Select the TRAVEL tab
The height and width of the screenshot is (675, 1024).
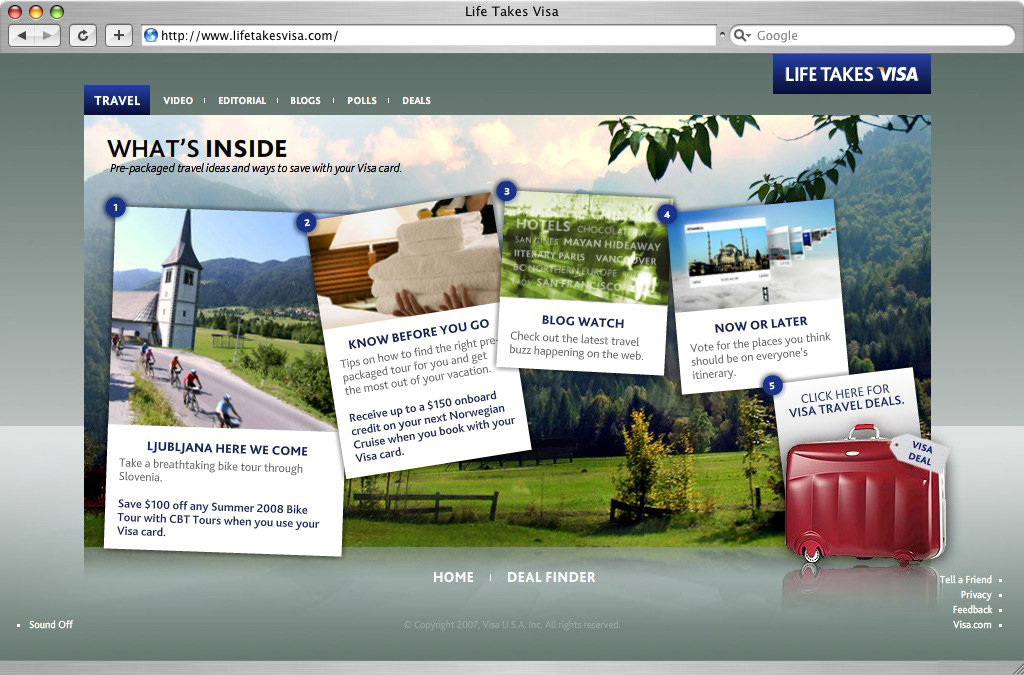click(x=117, y=100)
